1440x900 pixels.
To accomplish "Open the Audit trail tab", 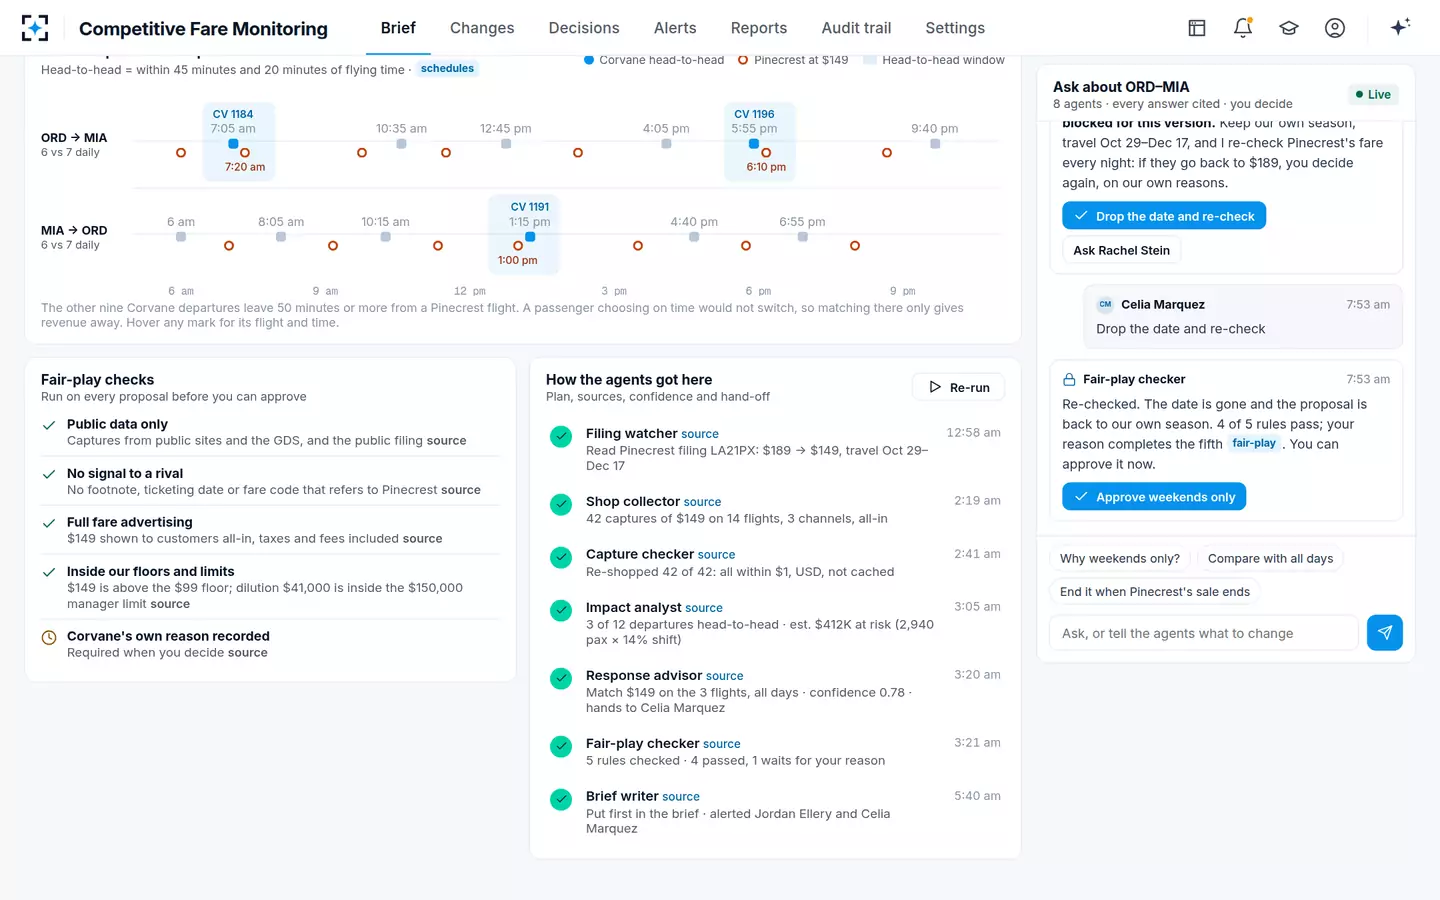I will pyautogui.click(x=856, y=28).
